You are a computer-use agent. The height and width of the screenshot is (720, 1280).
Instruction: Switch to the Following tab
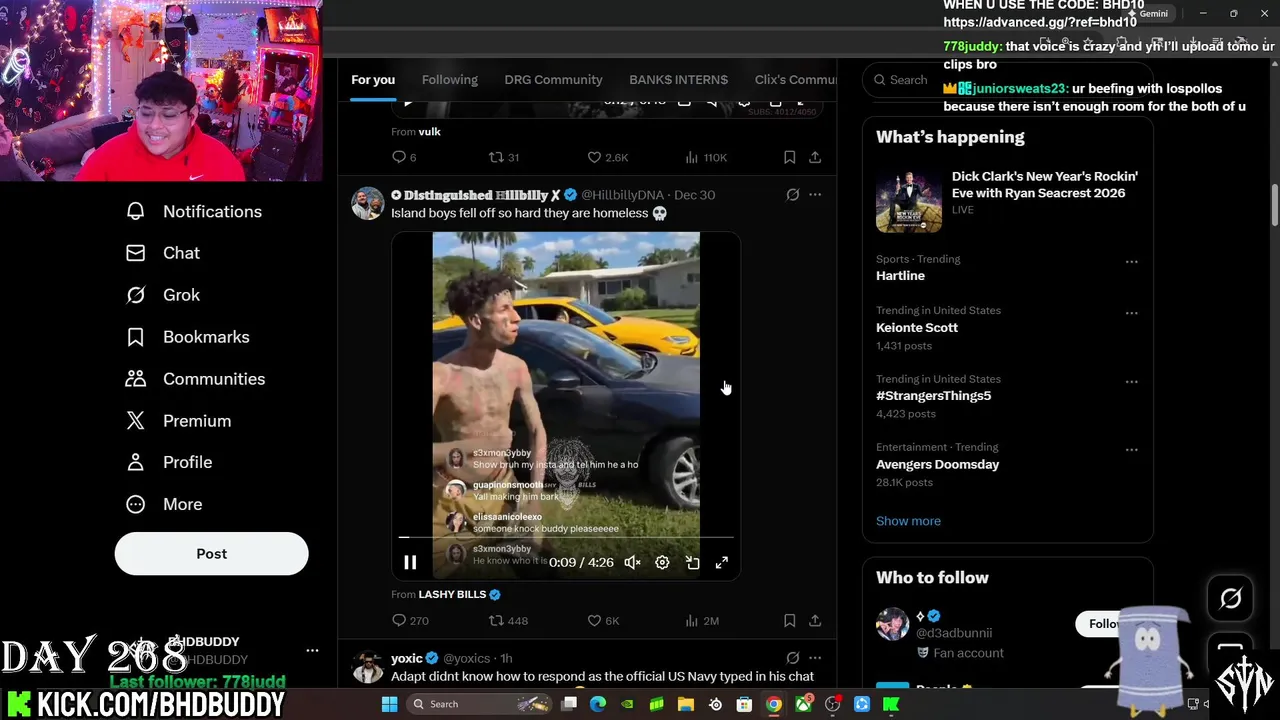[450, 80]
